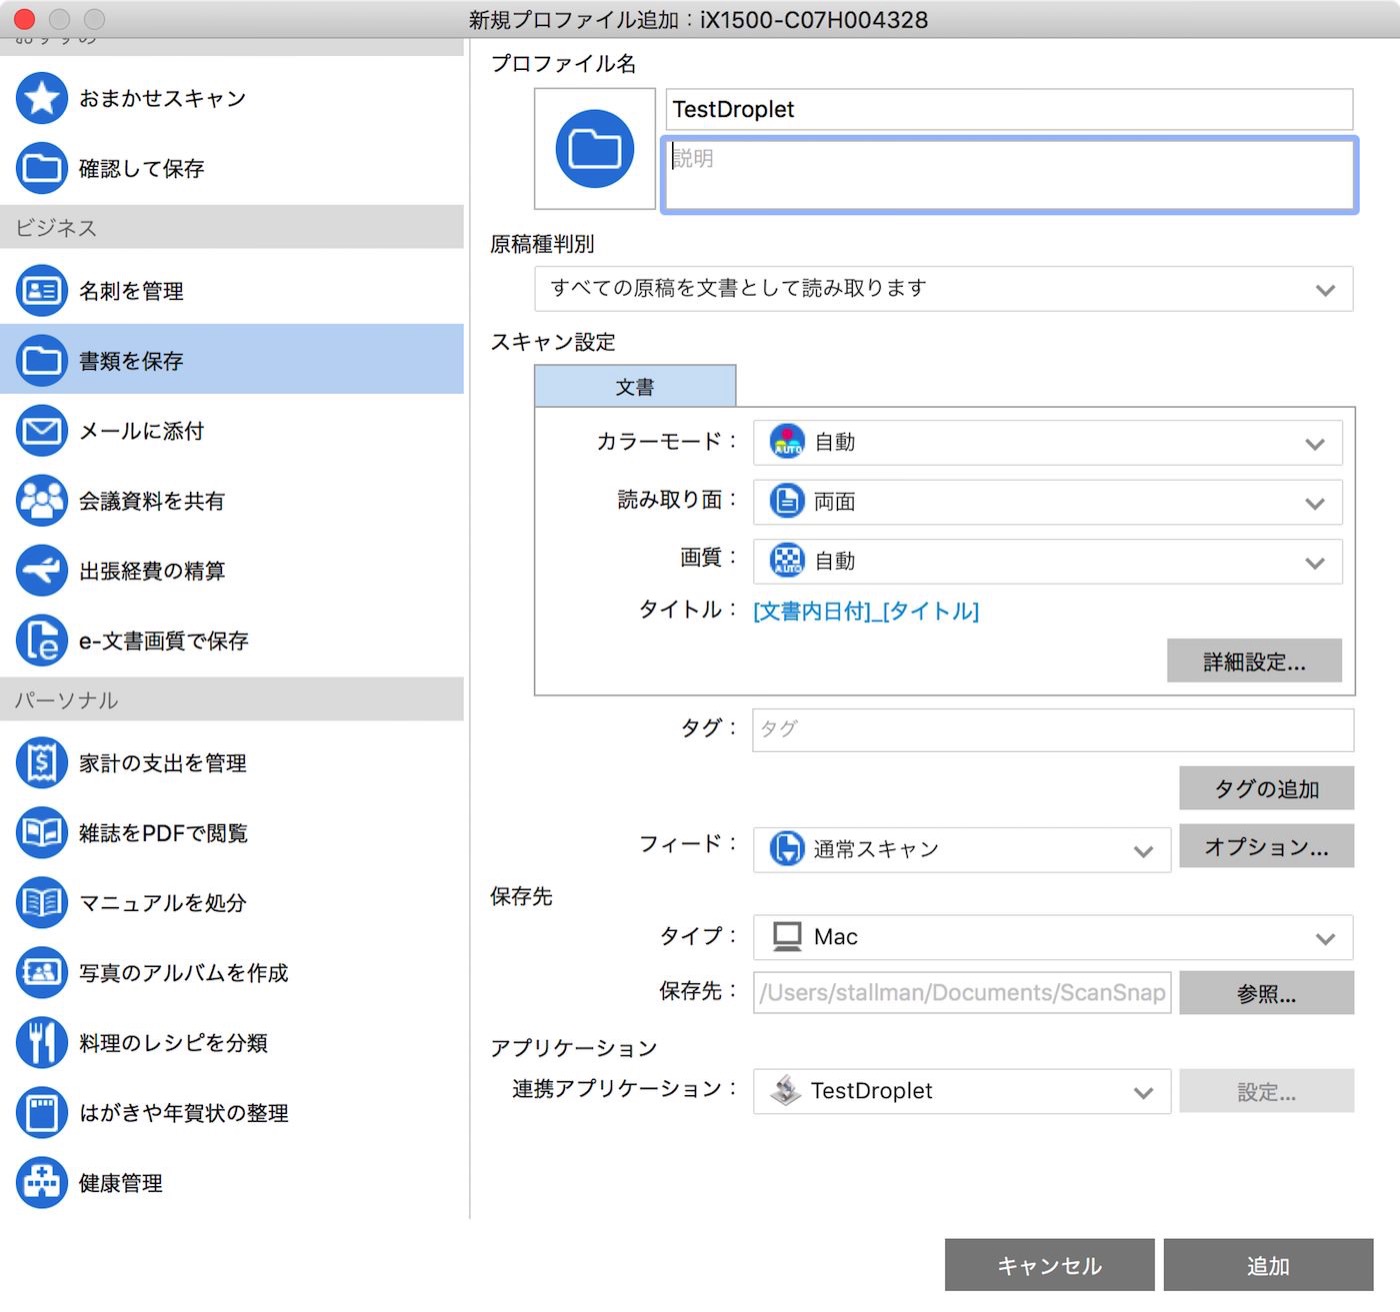Choose the 名刺を管理 business card icon
The image size is (1400, 1312).
coord(42,291)
